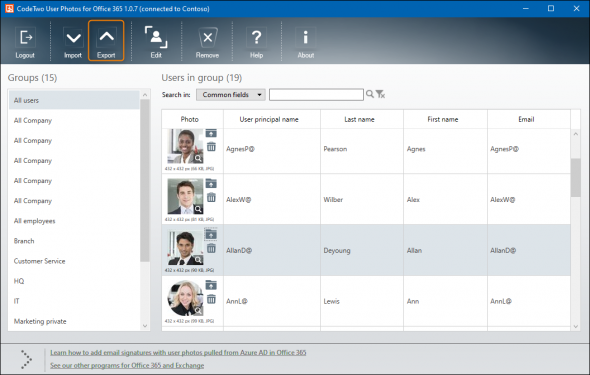
Task: Zoom photo icon for Ann Lewis
Action: pyautogui.click(x=198, y=311)
